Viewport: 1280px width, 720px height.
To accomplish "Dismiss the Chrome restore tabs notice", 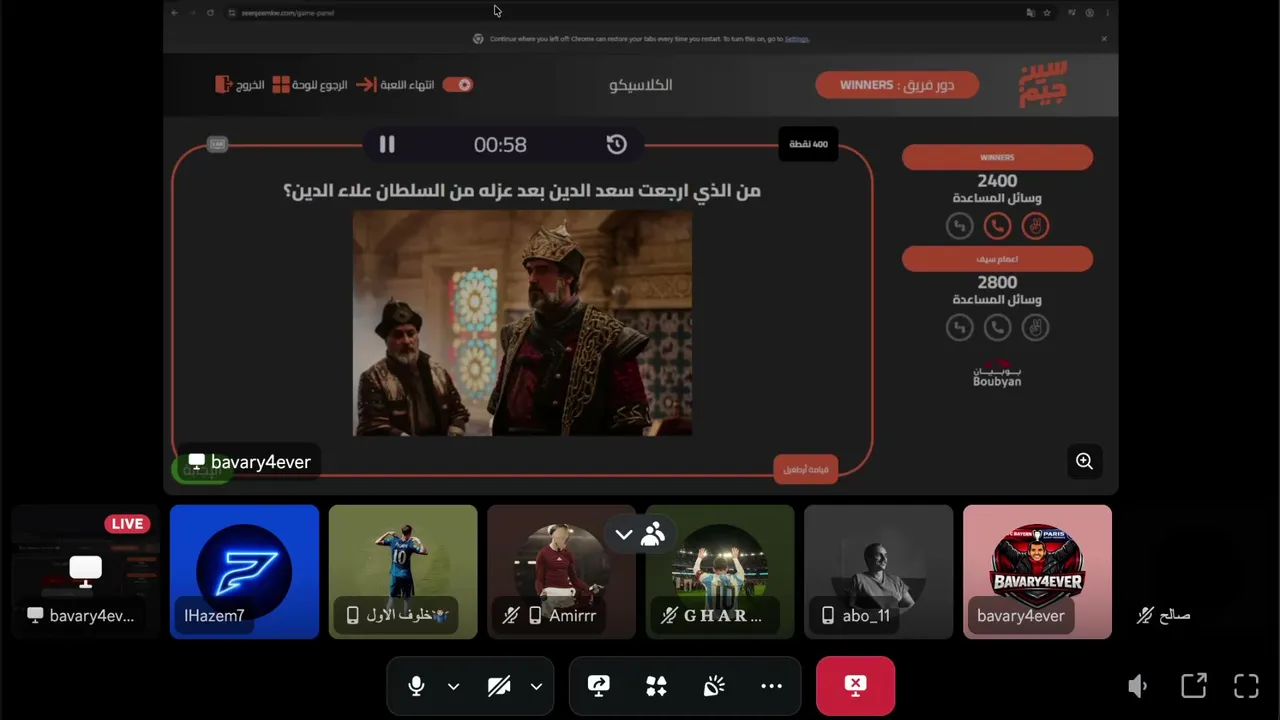I will (x=1104, y=39).
